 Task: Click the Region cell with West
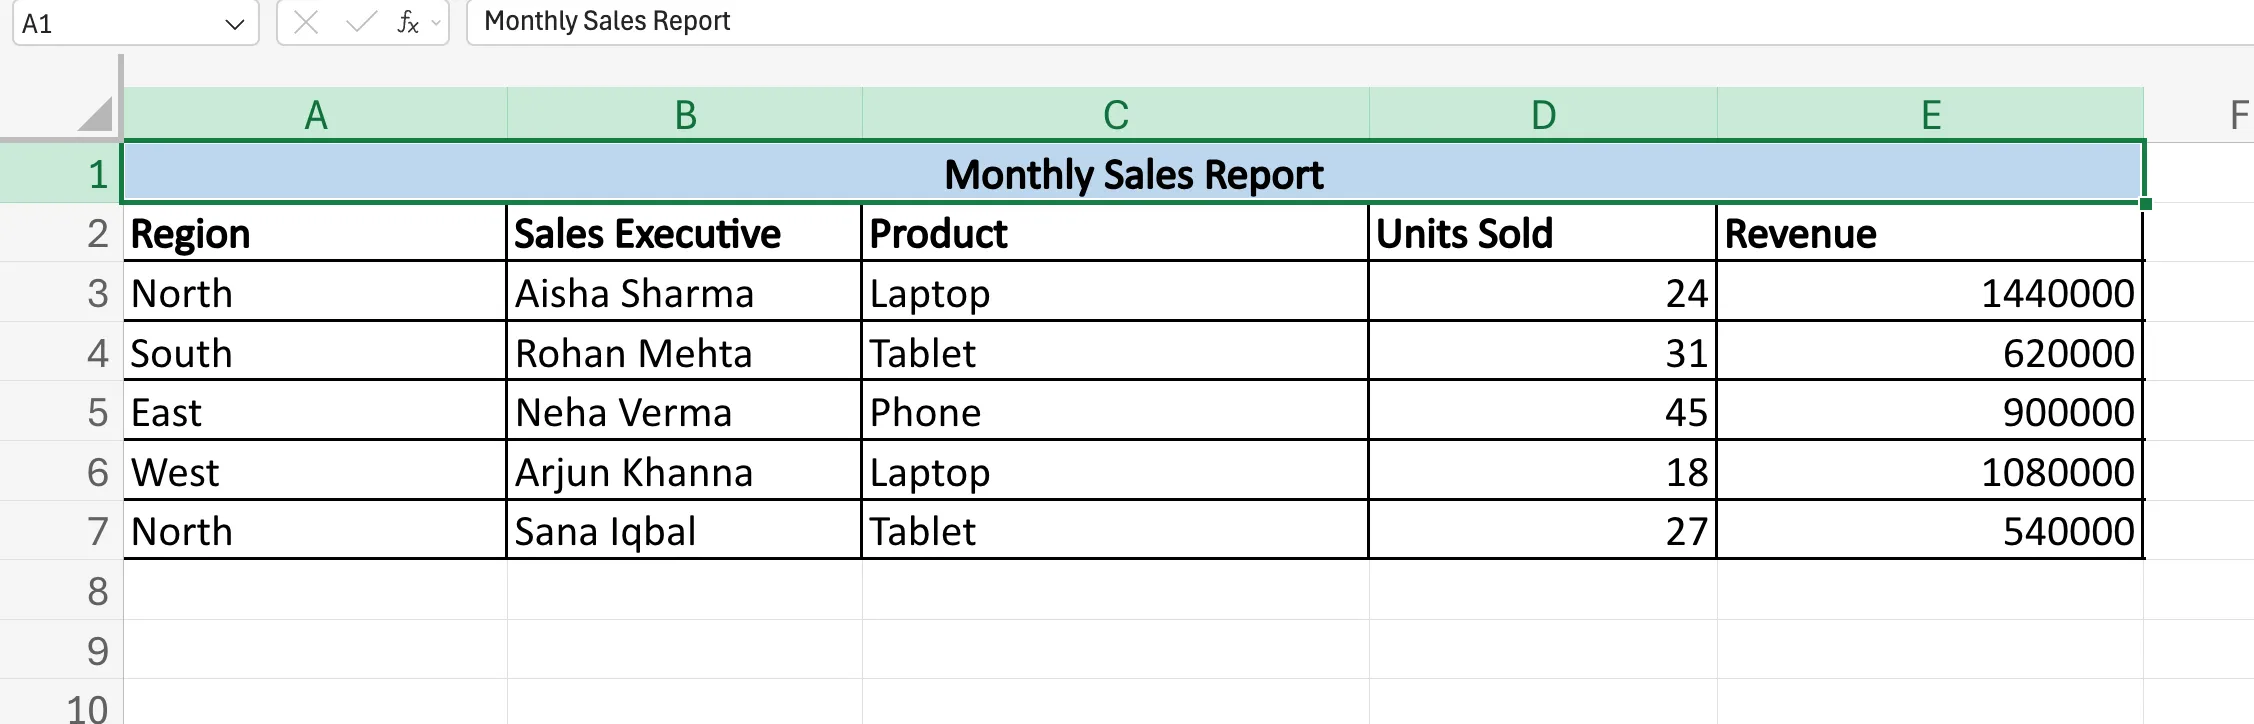point(315,472)
